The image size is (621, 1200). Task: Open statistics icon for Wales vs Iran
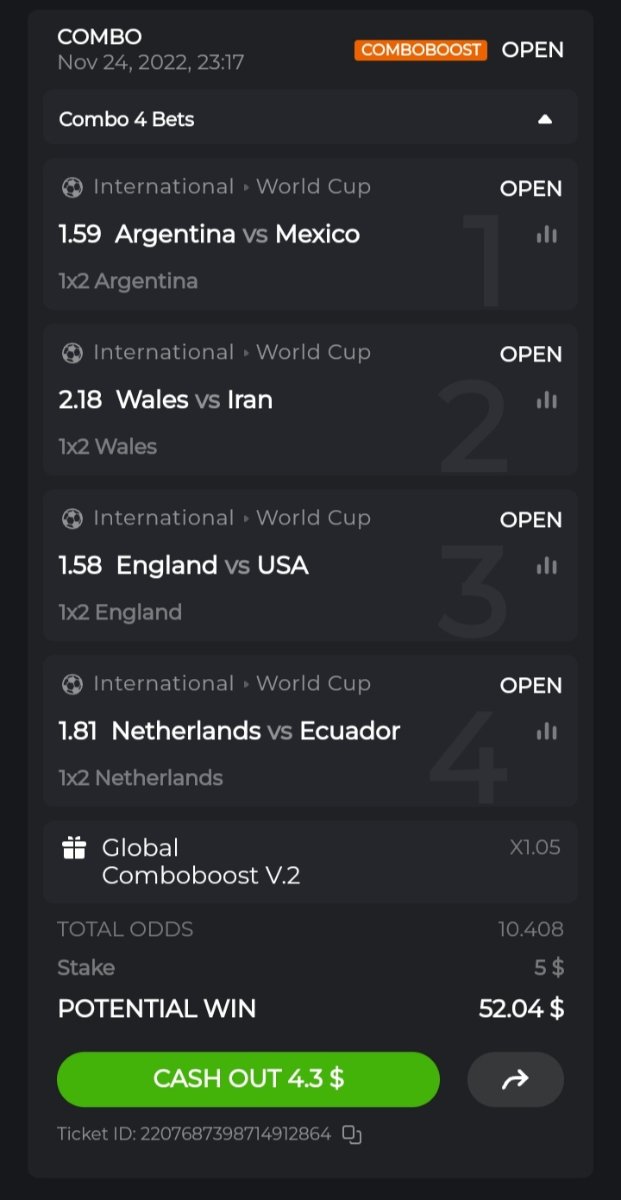[x=546, y=400]
